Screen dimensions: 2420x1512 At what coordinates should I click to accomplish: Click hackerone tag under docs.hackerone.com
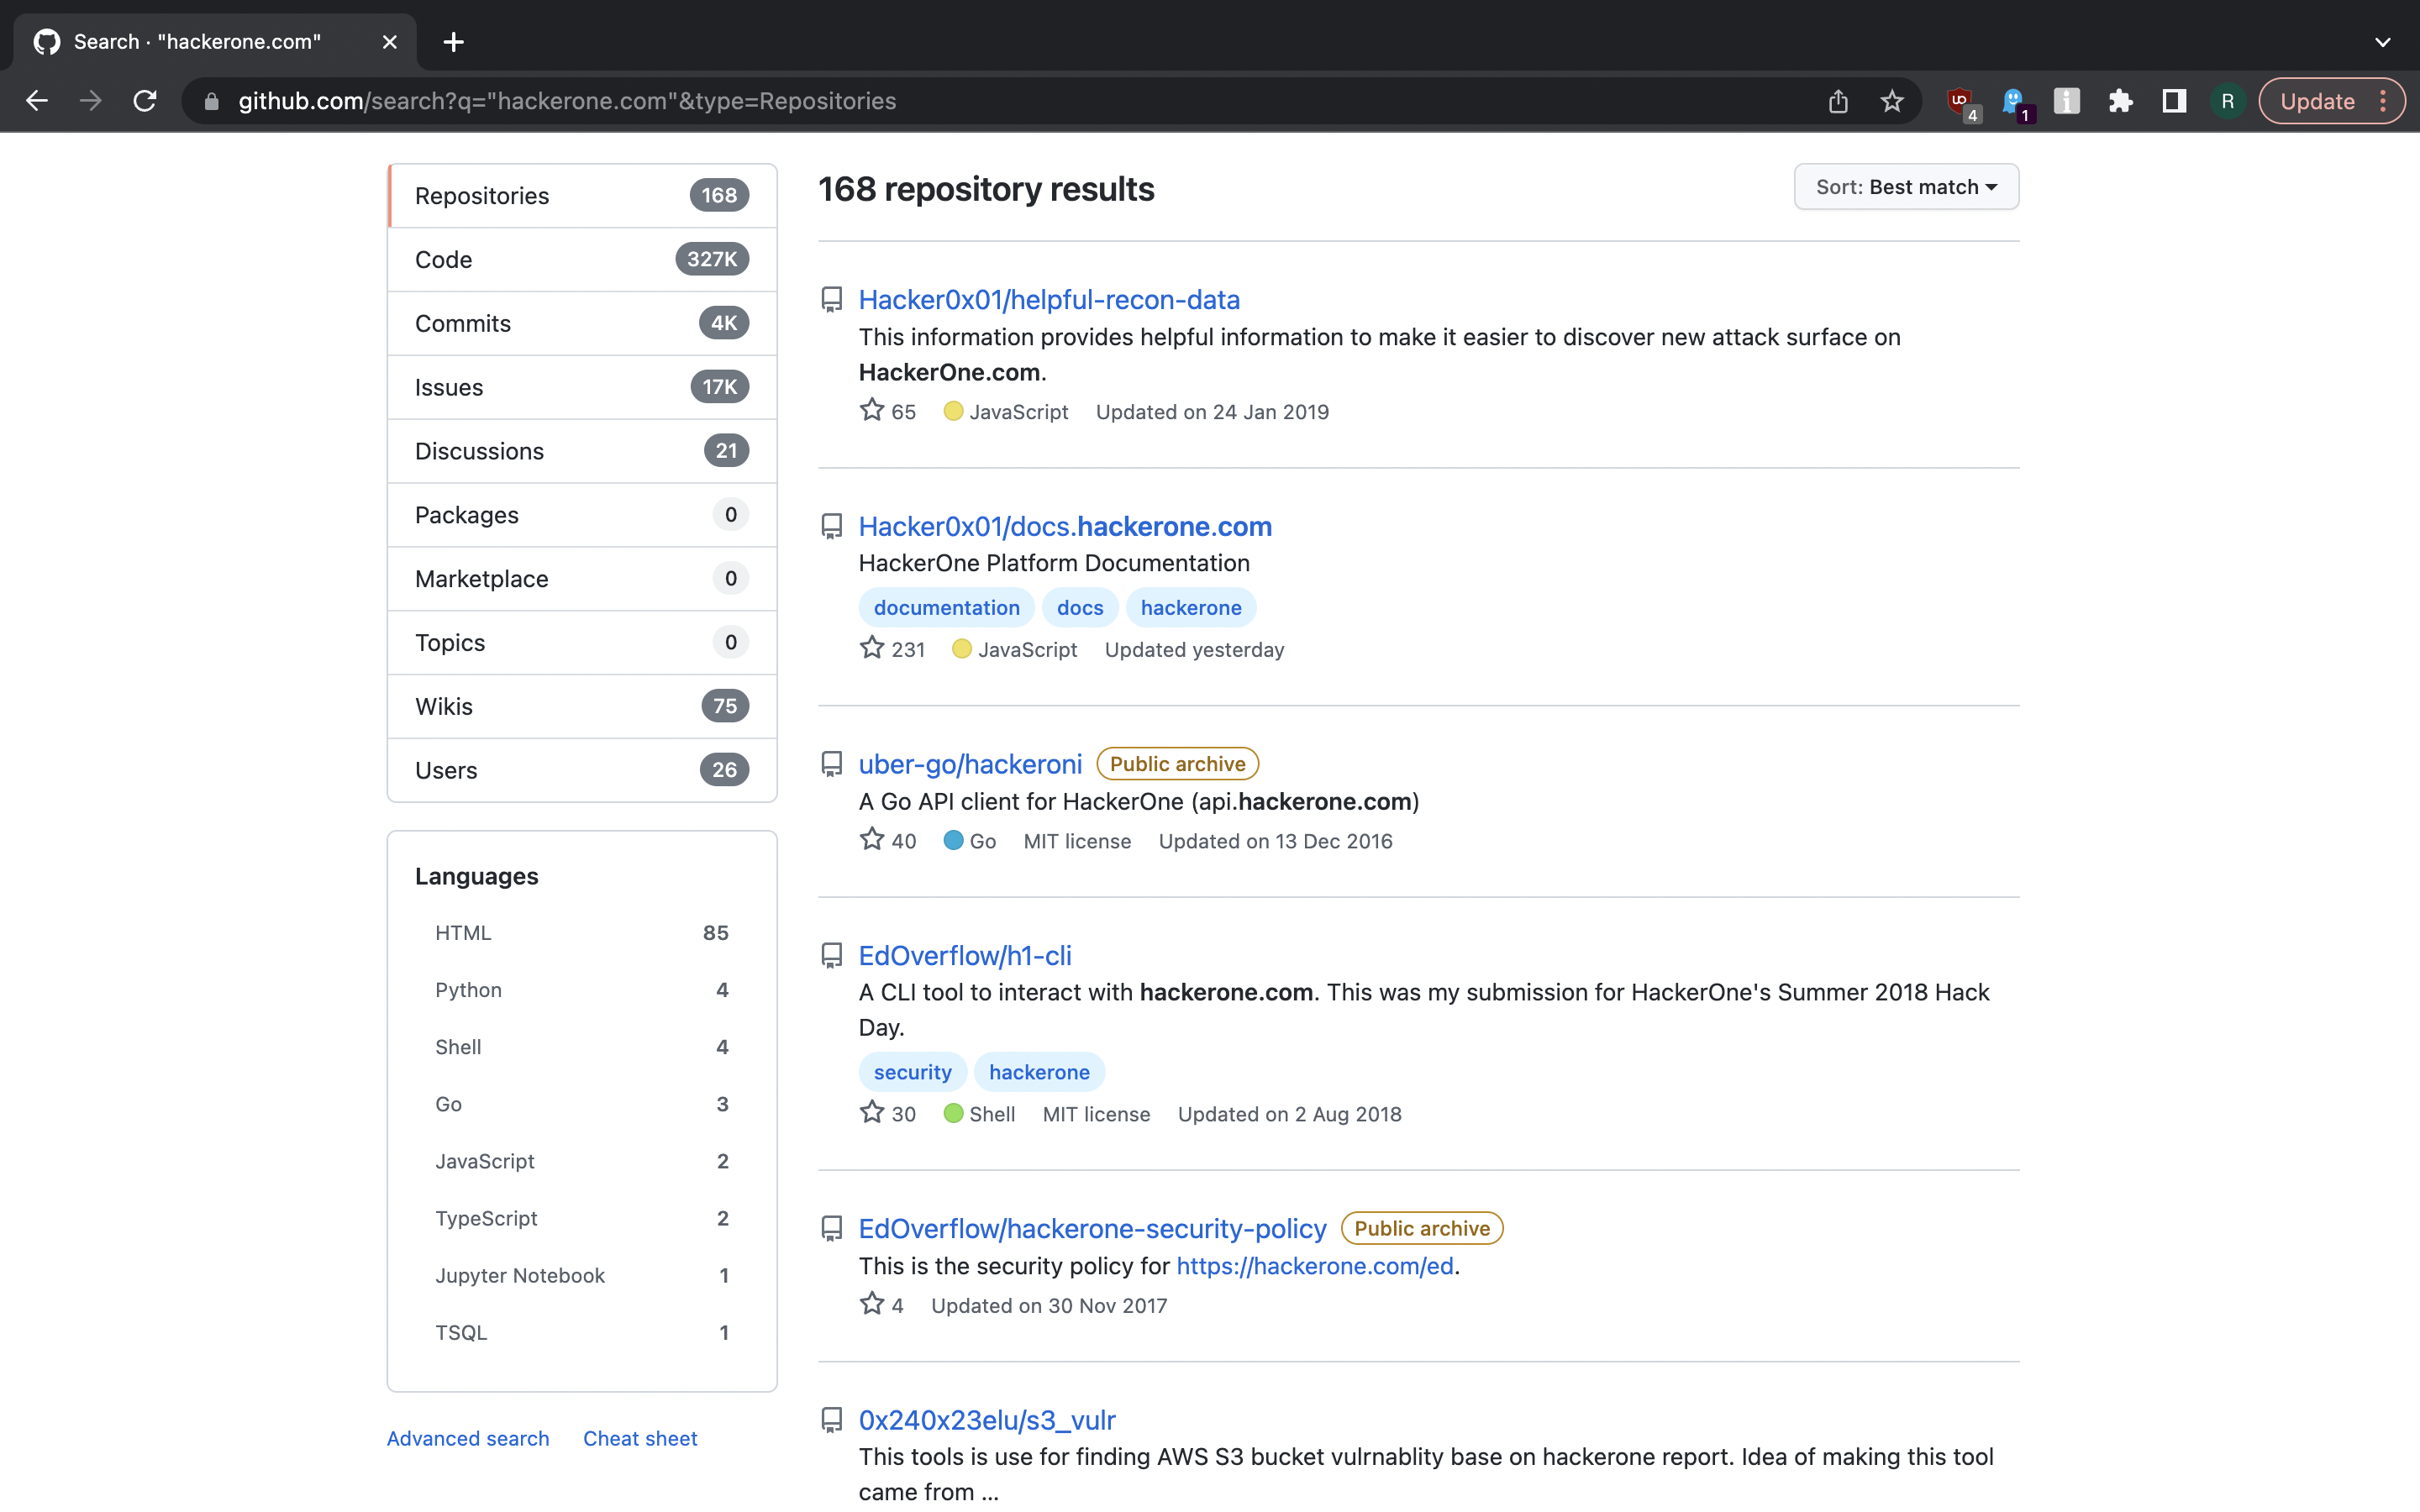click(x=1191, y=608)
